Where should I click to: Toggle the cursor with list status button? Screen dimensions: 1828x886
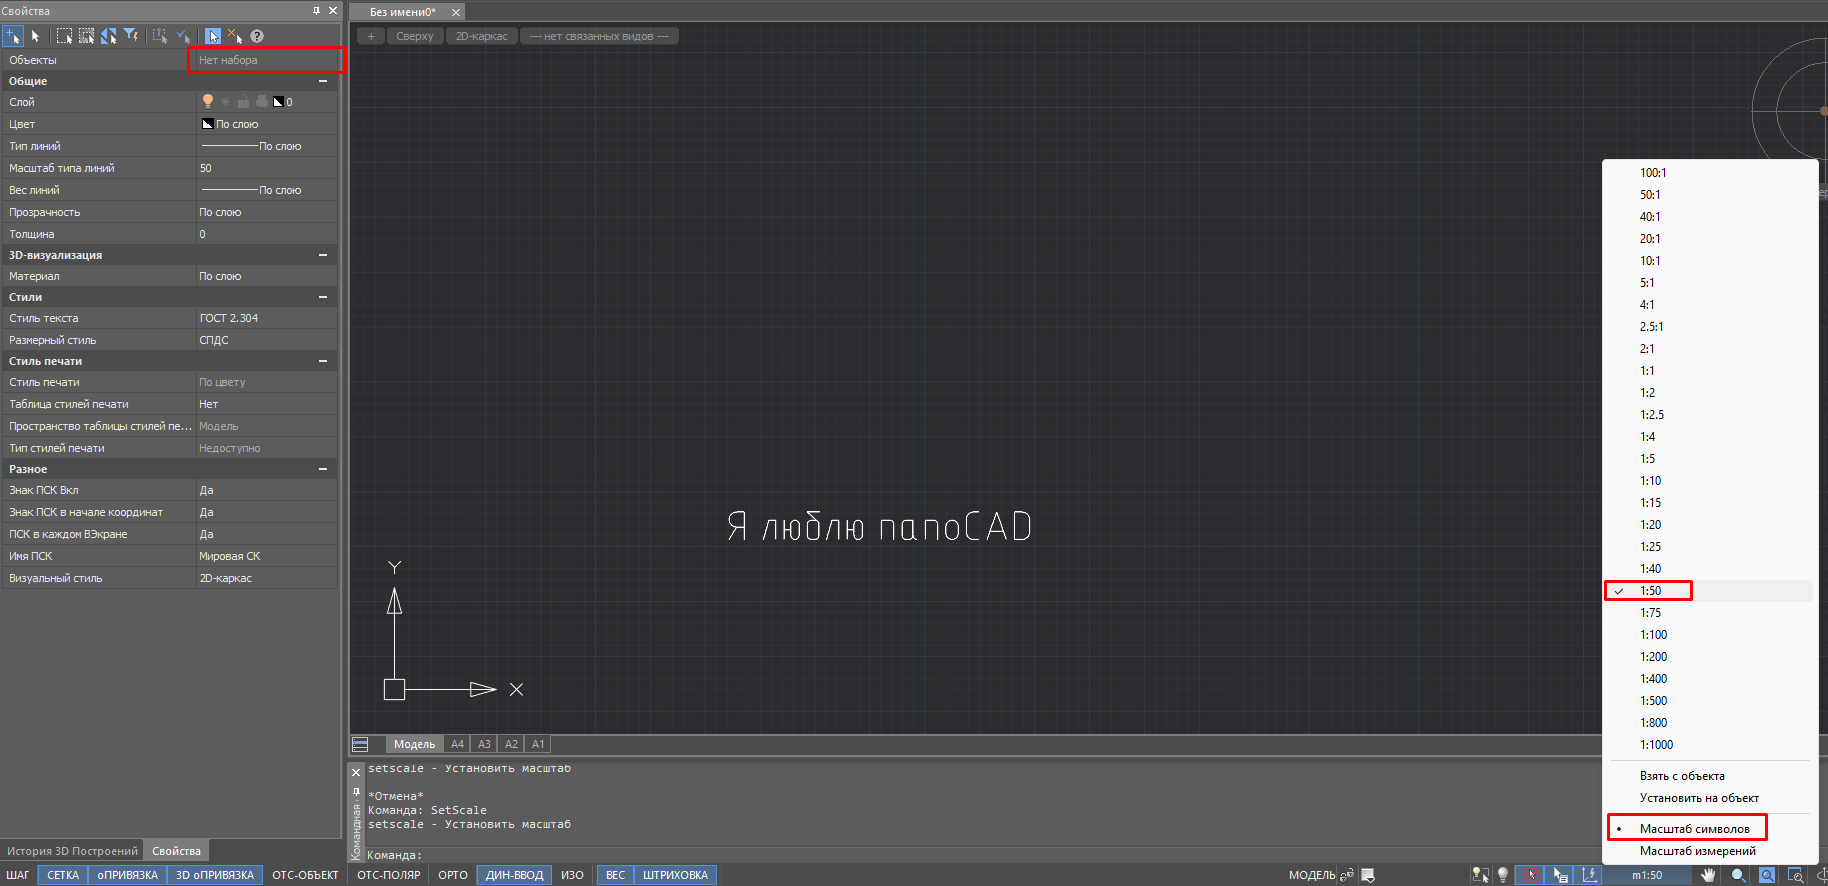[x=1560, y=875]
